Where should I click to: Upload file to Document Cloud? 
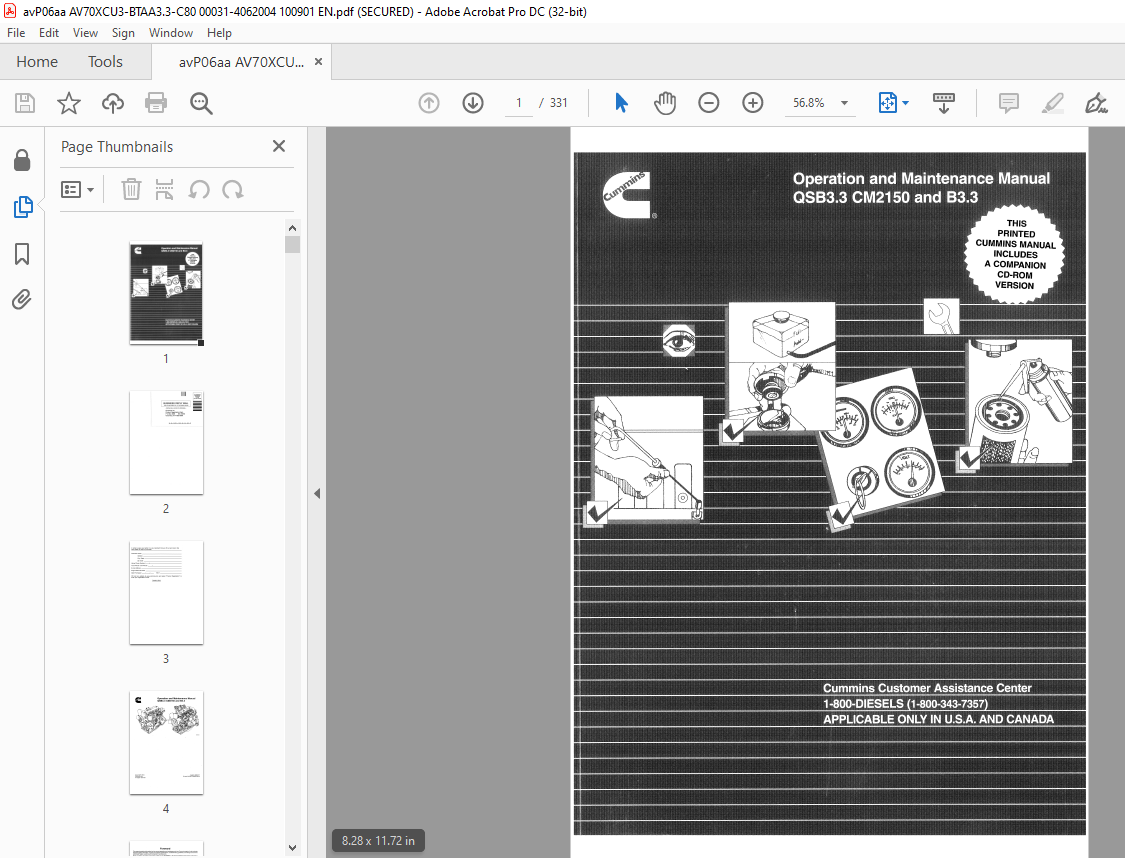pyautogui.click(x=113, y=103)
